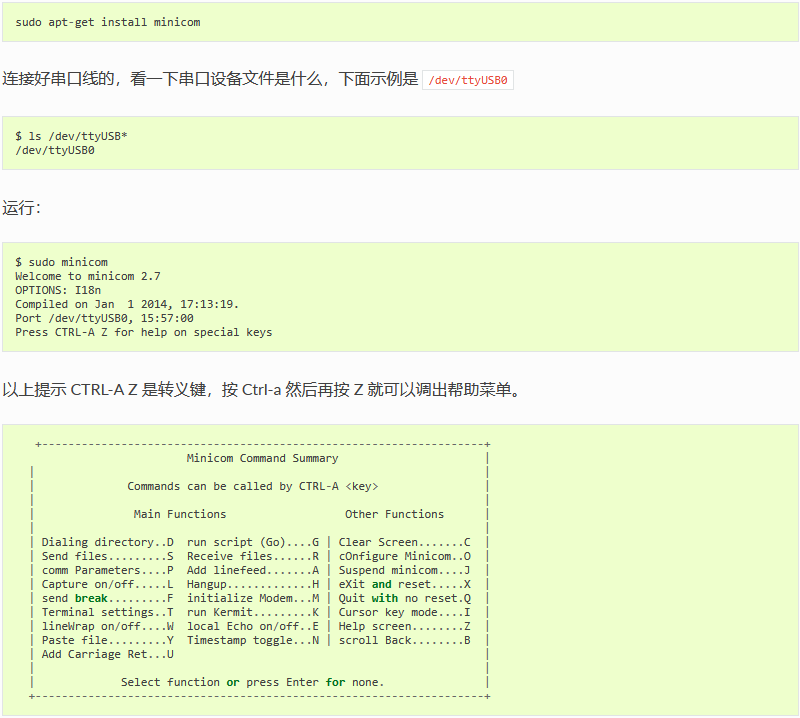Click the 'send break.........F' entry

point(108,598)
